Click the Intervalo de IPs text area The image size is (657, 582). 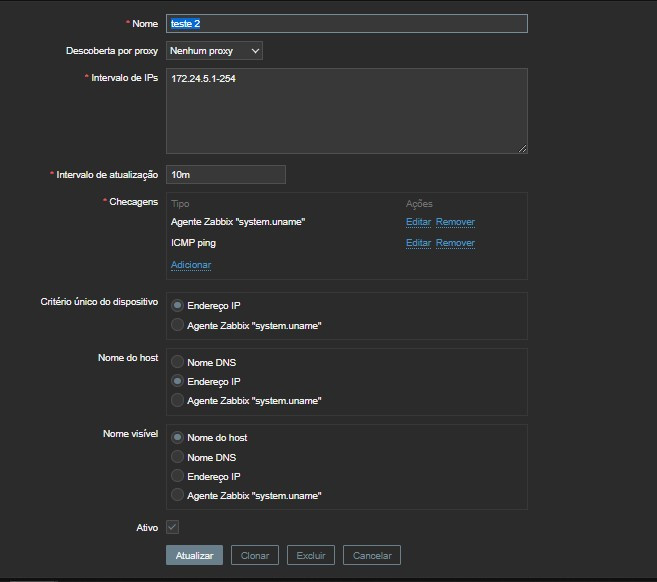click(x=346, y=110)
